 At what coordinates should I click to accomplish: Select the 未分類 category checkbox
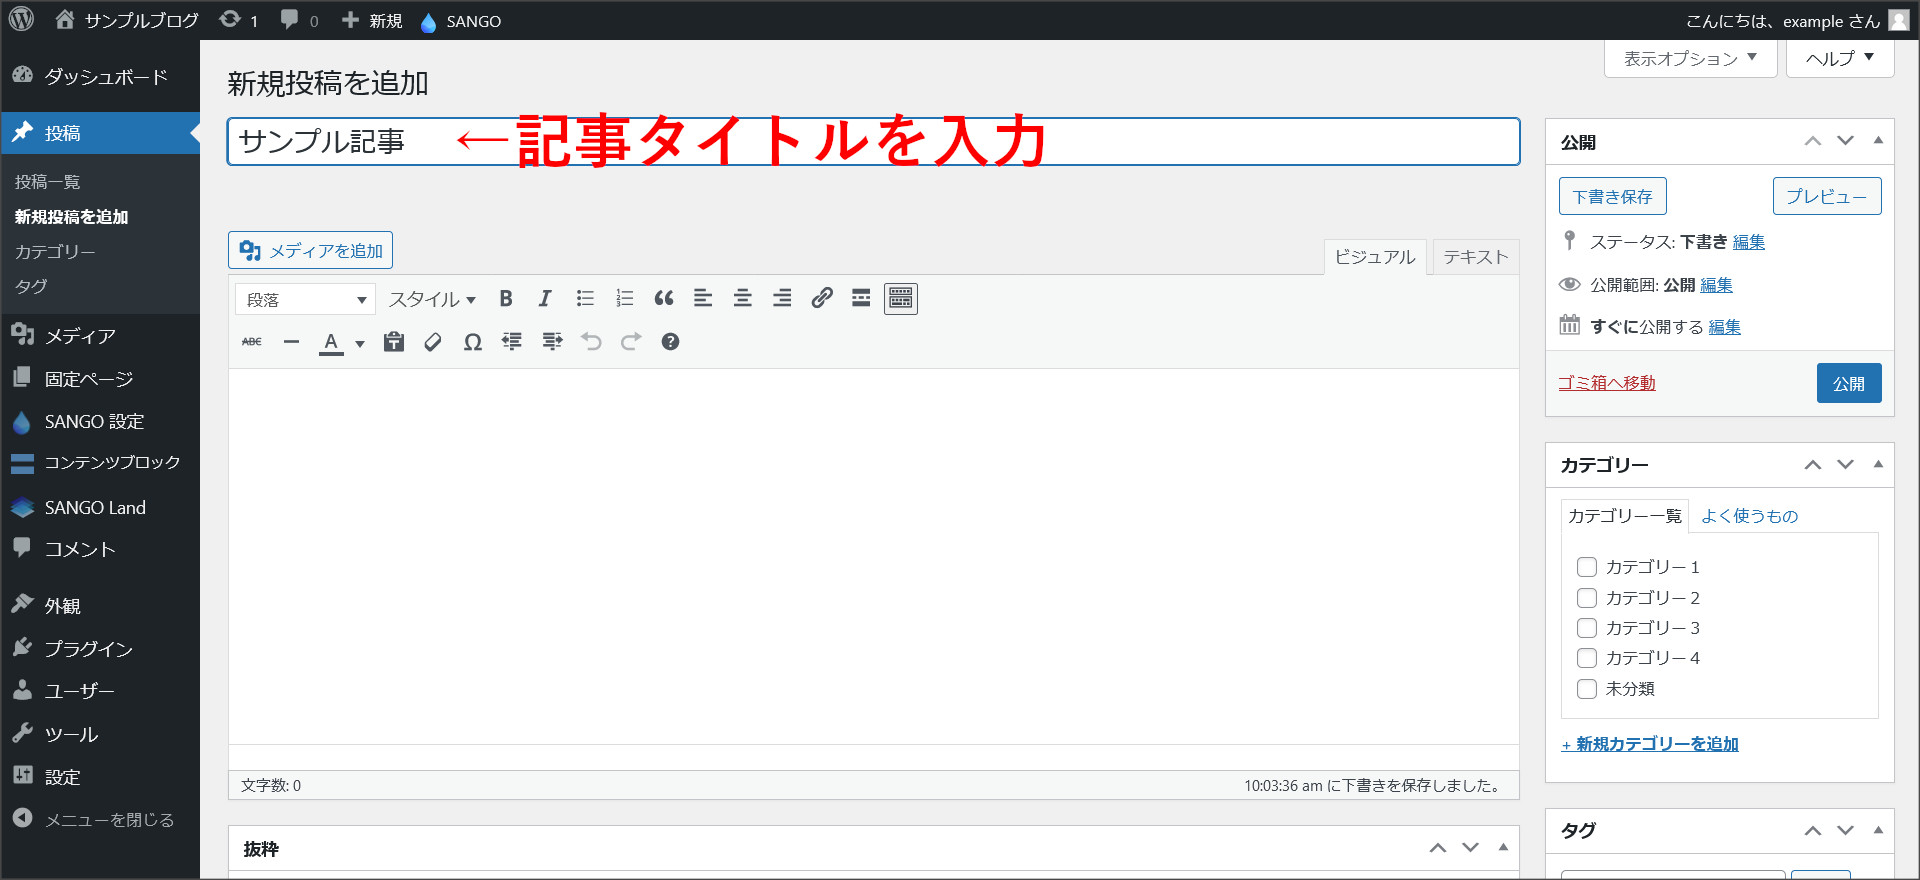pyautogui.click(x=1587, y=689)
